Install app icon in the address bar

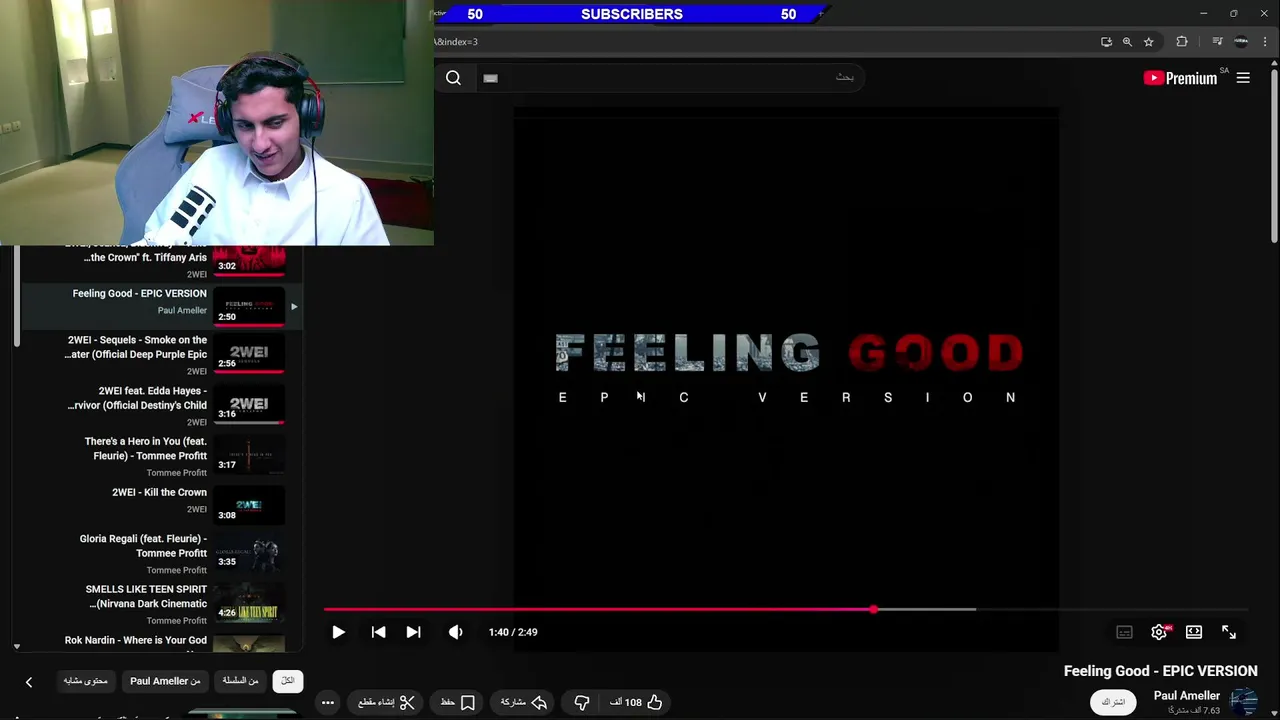pos(1106,42)
